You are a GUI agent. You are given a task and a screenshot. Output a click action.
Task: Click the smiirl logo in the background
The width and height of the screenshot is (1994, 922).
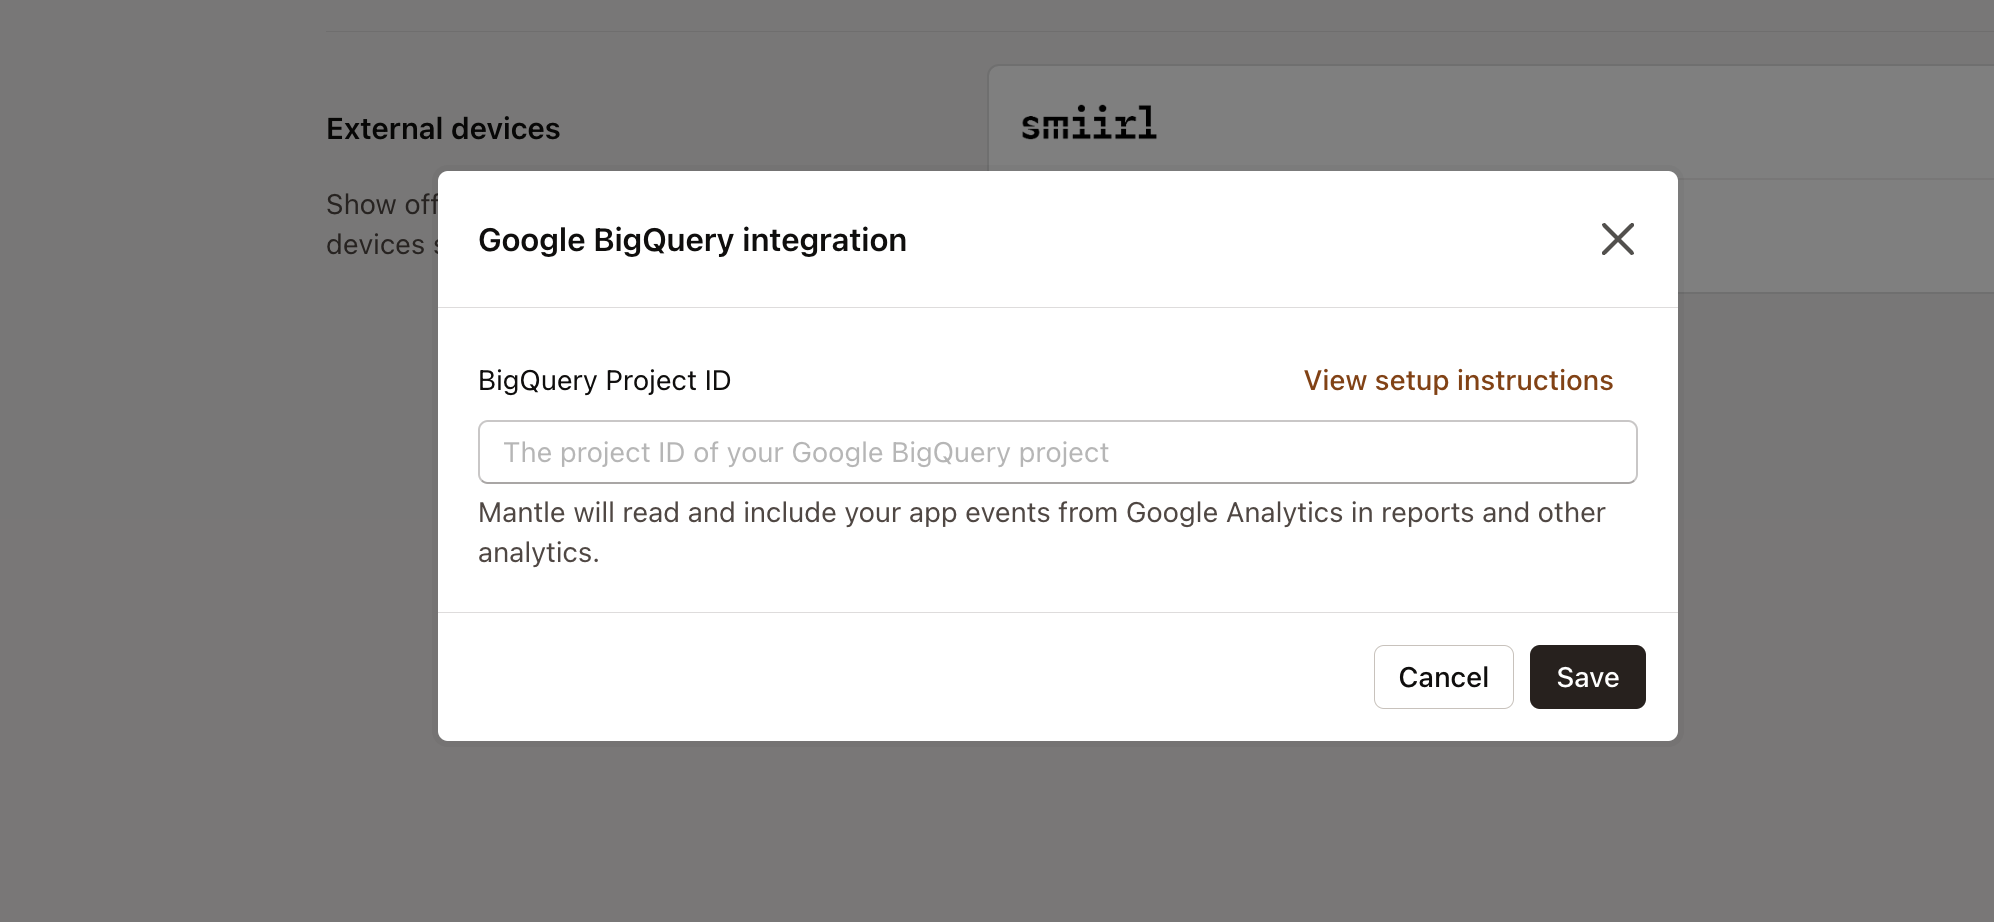tap(1089, 122)
